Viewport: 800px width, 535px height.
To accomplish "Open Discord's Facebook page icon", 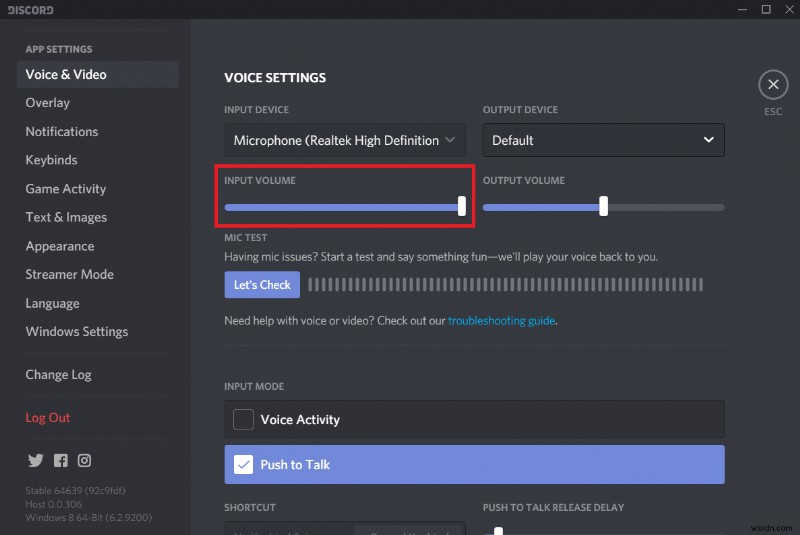I will (61, 461).
